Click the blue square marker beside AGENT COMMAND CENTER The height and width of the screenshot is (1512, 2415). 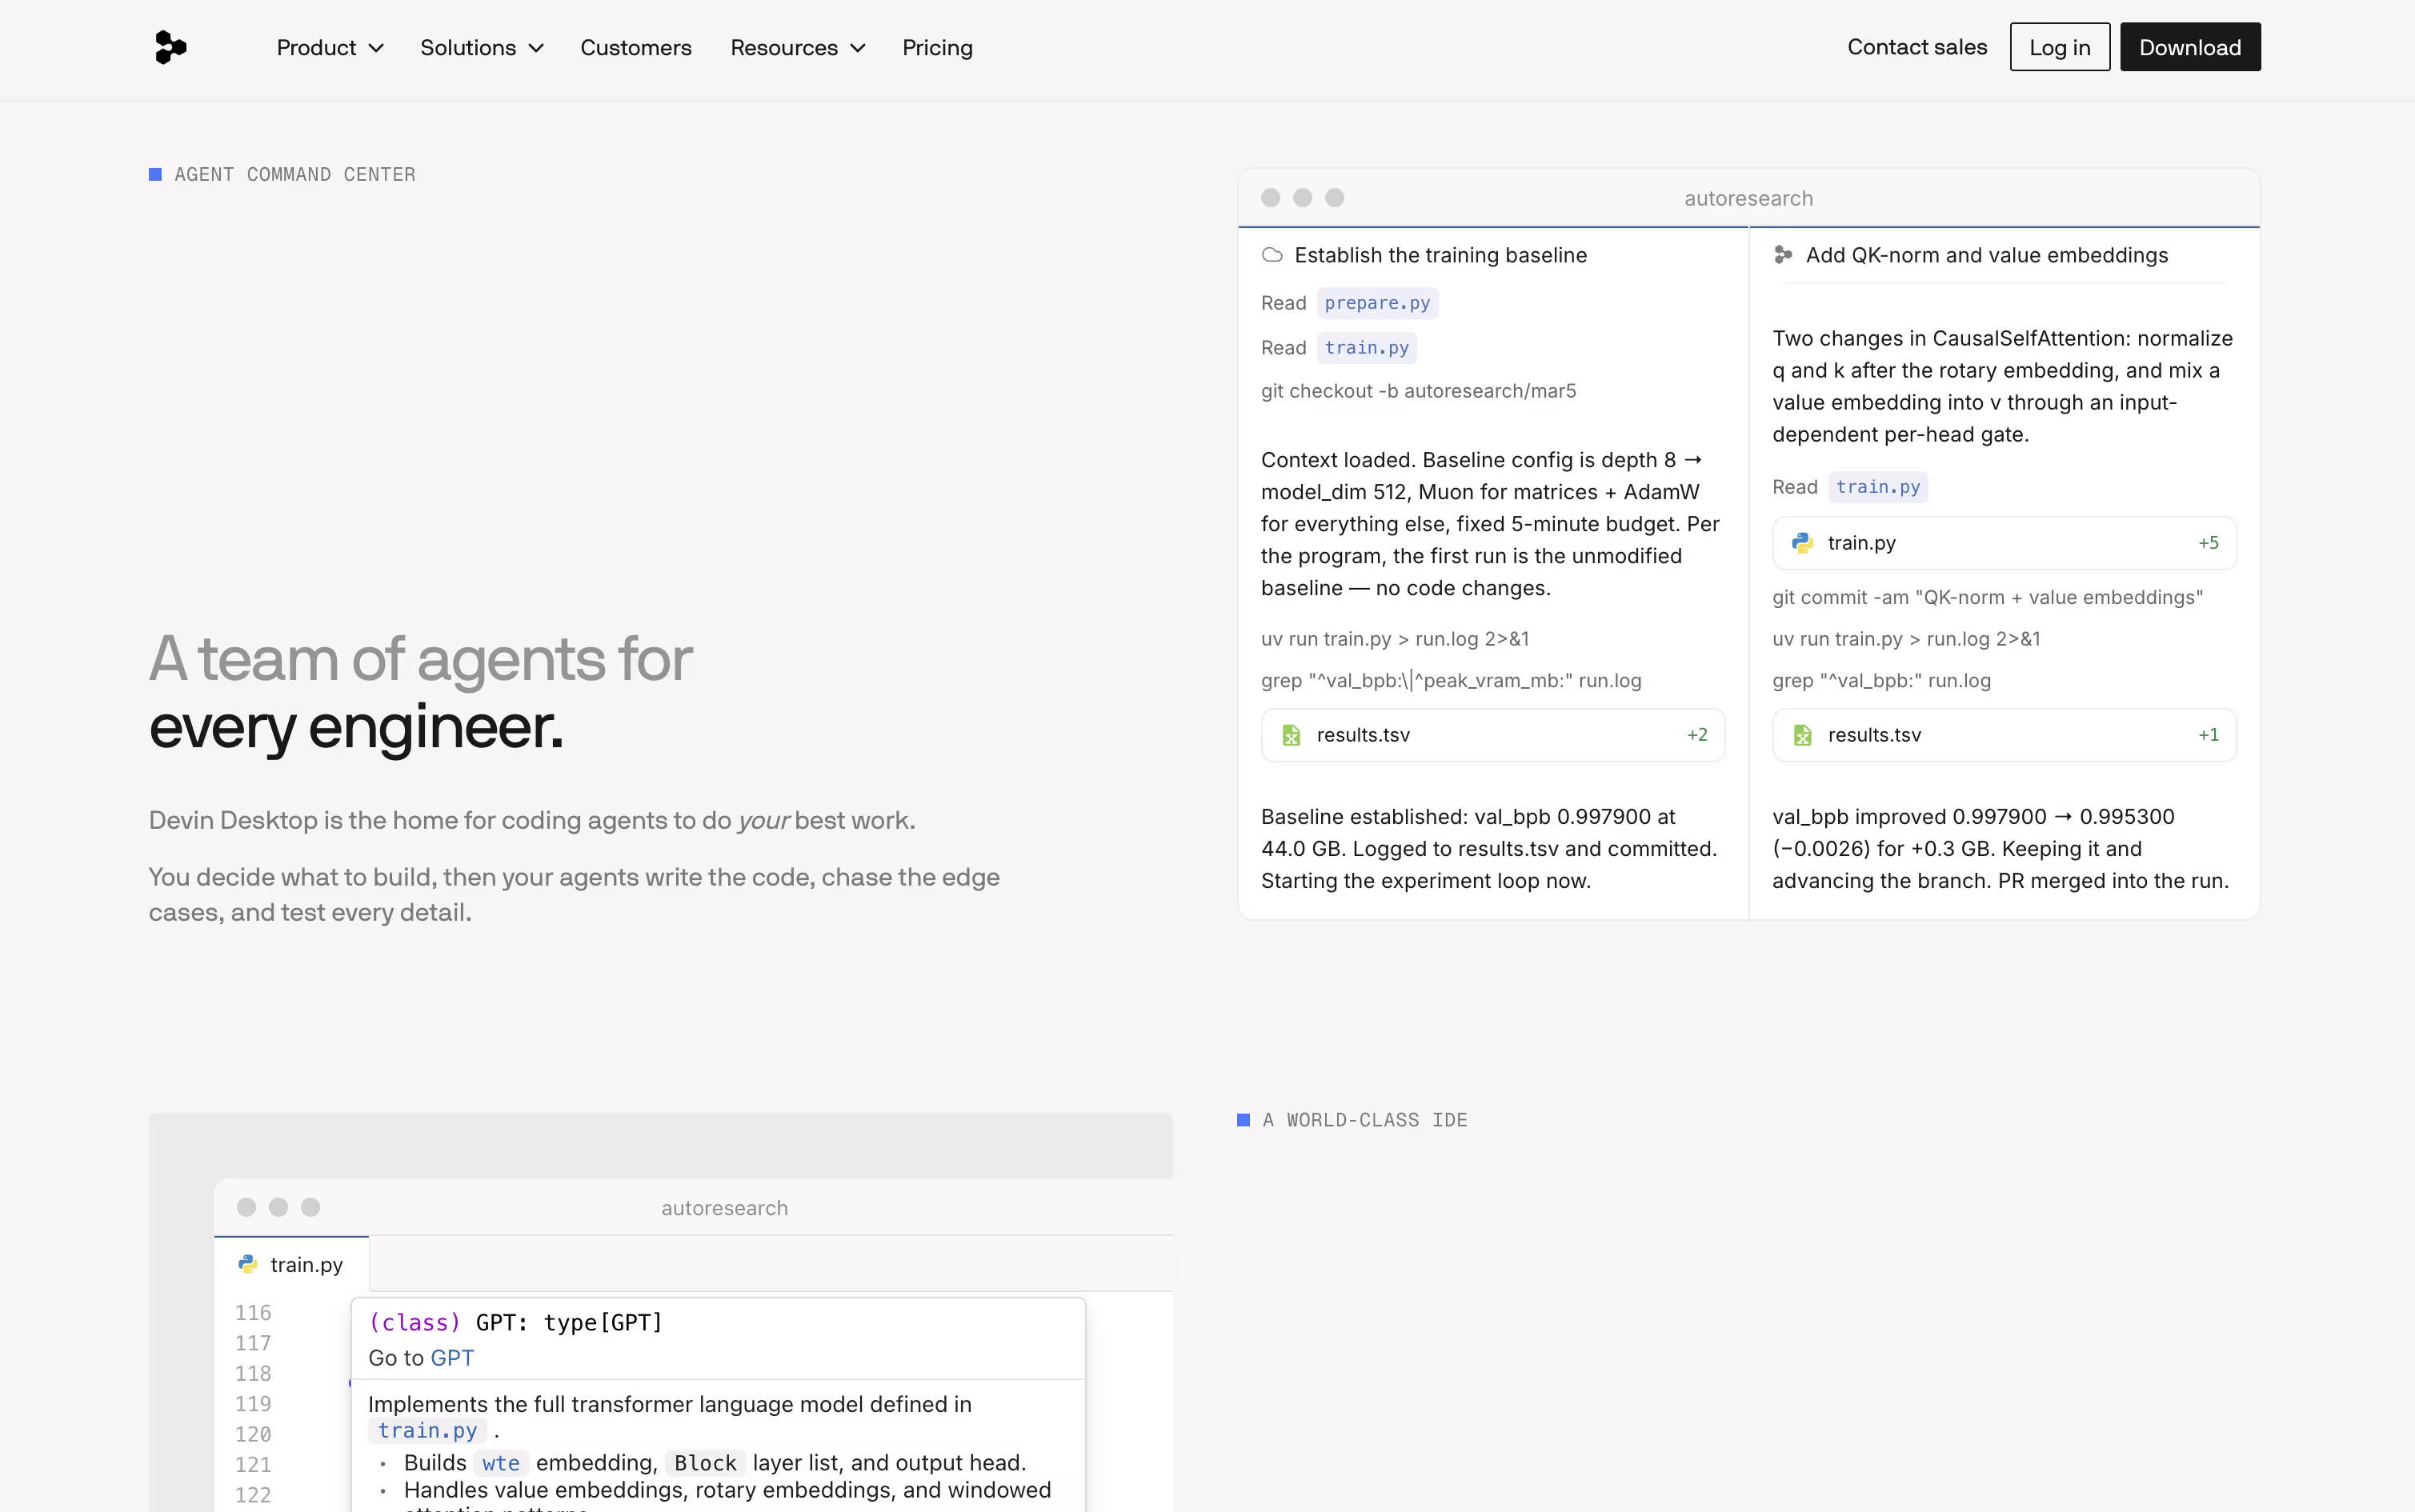click(155, 174)
